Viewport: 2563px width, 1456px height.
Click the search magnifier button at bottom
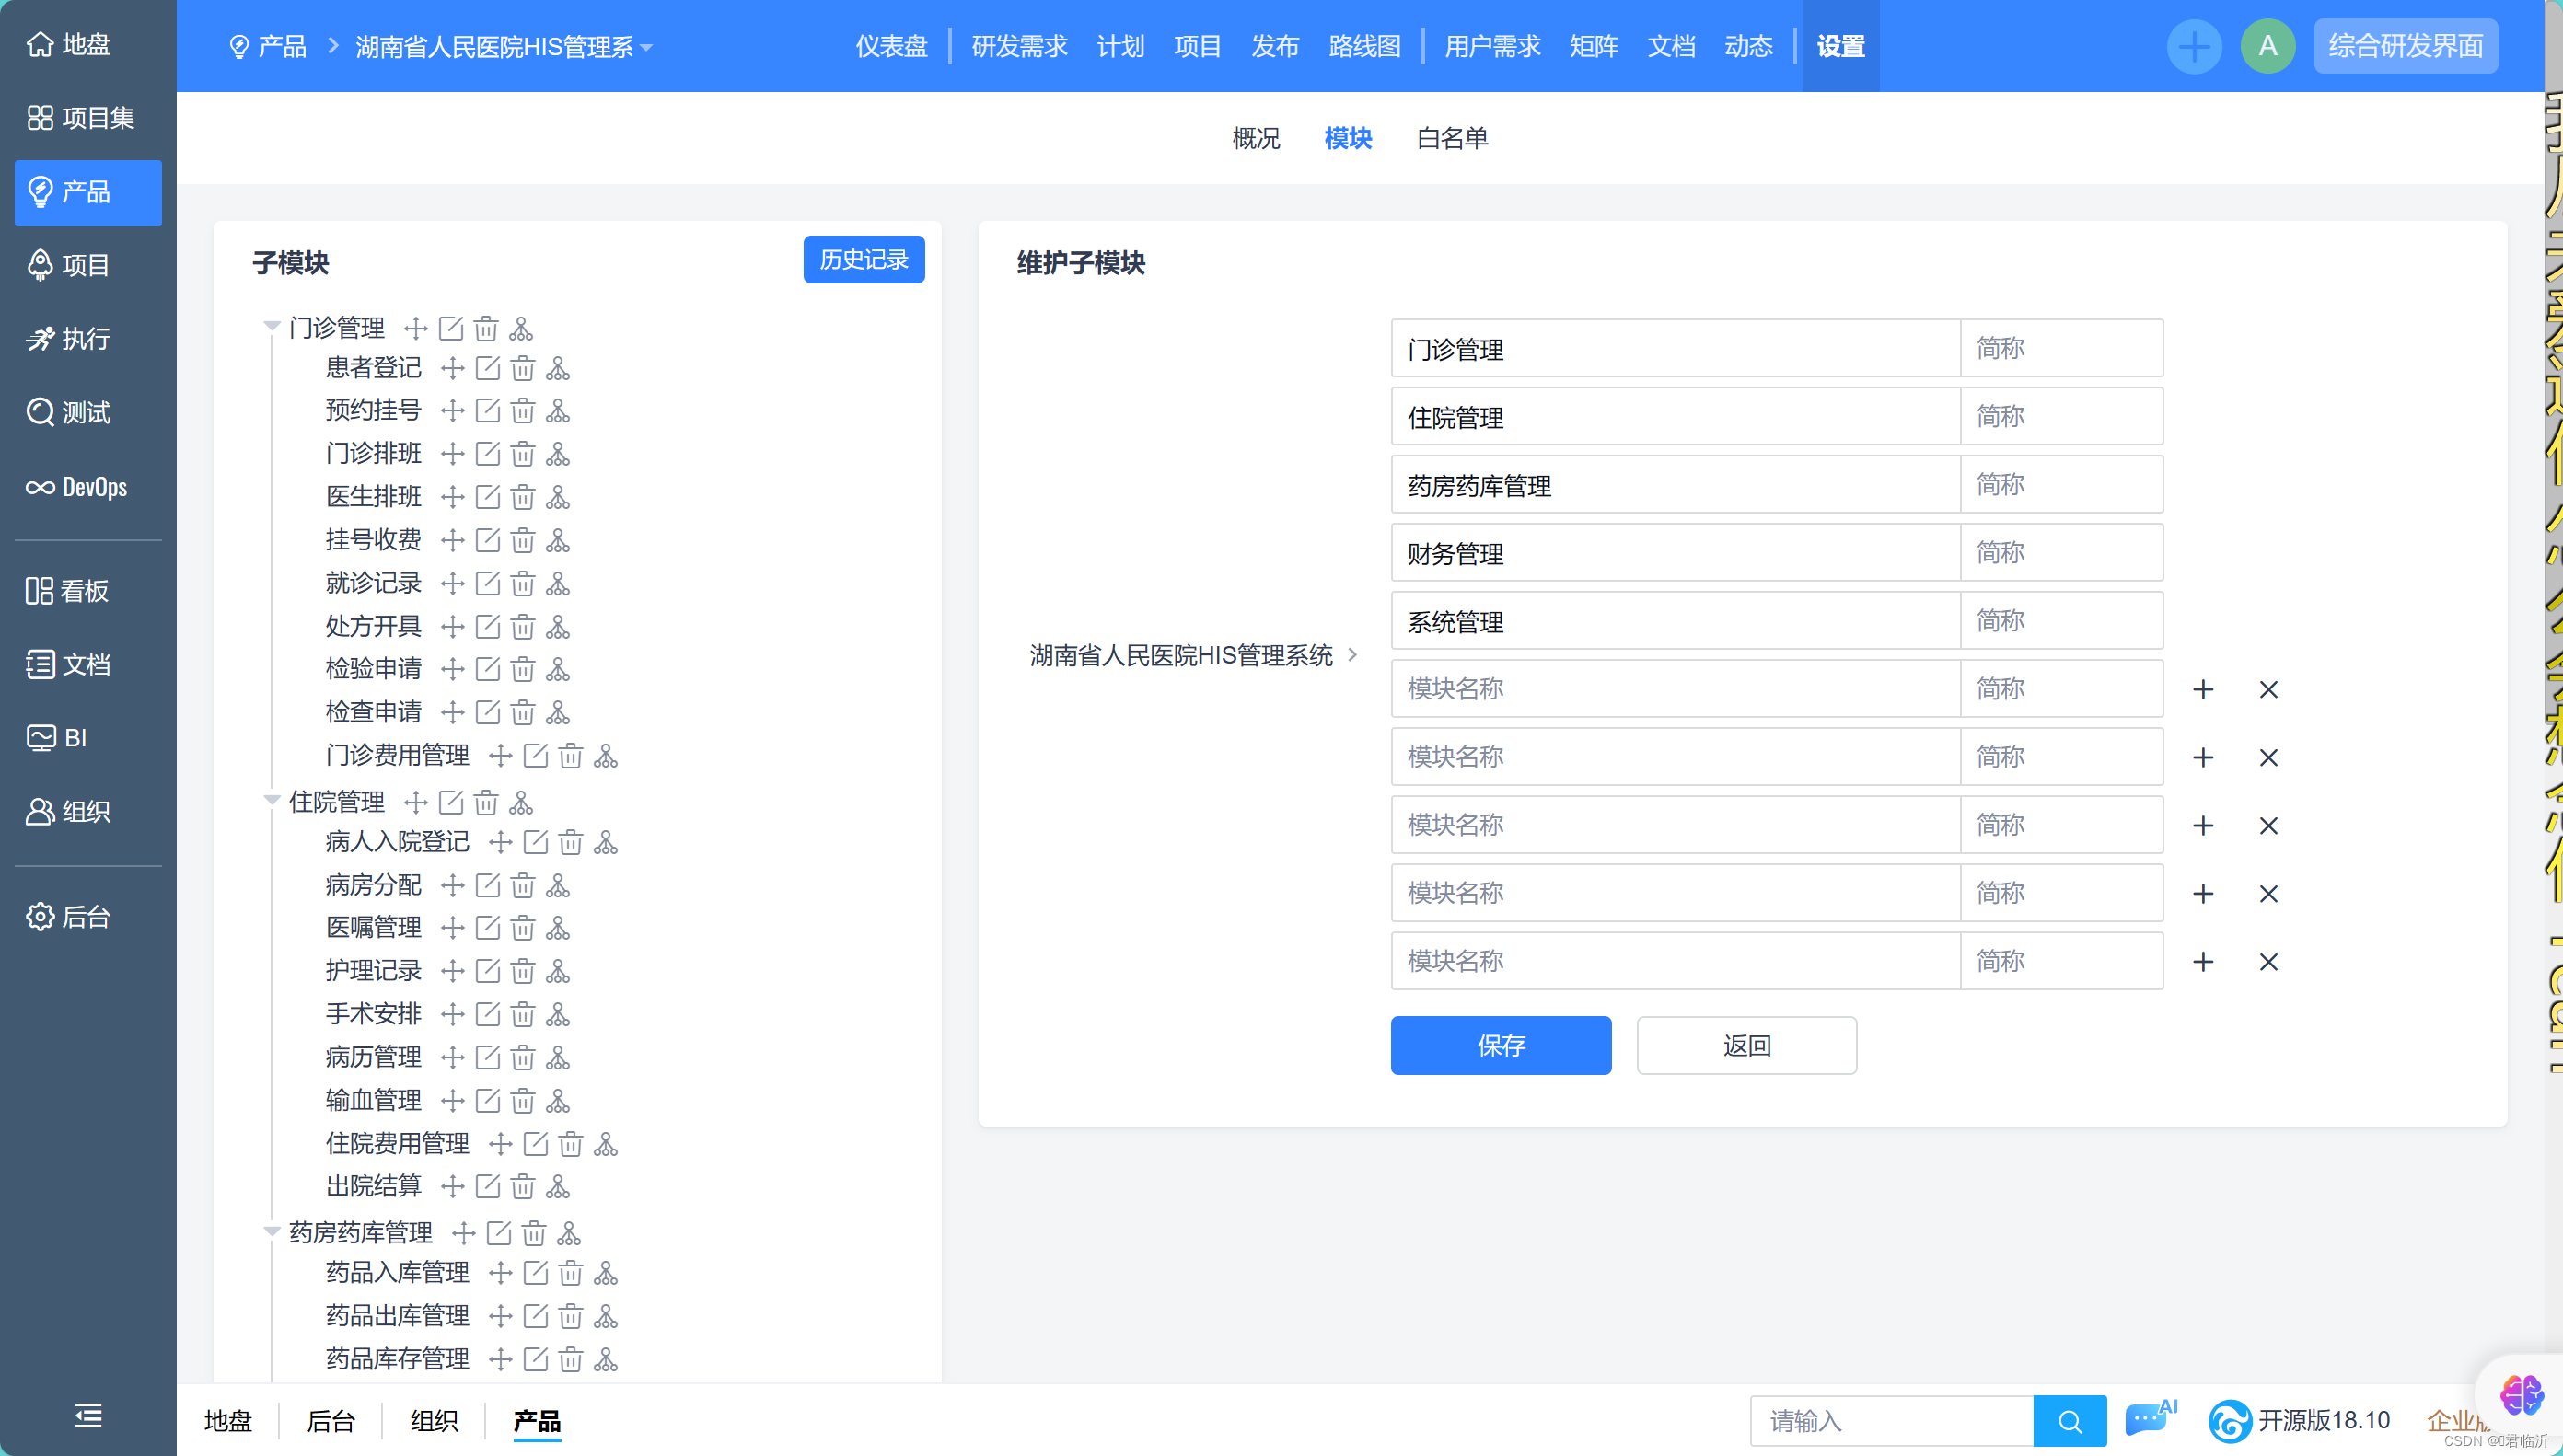point(2069,1421)
